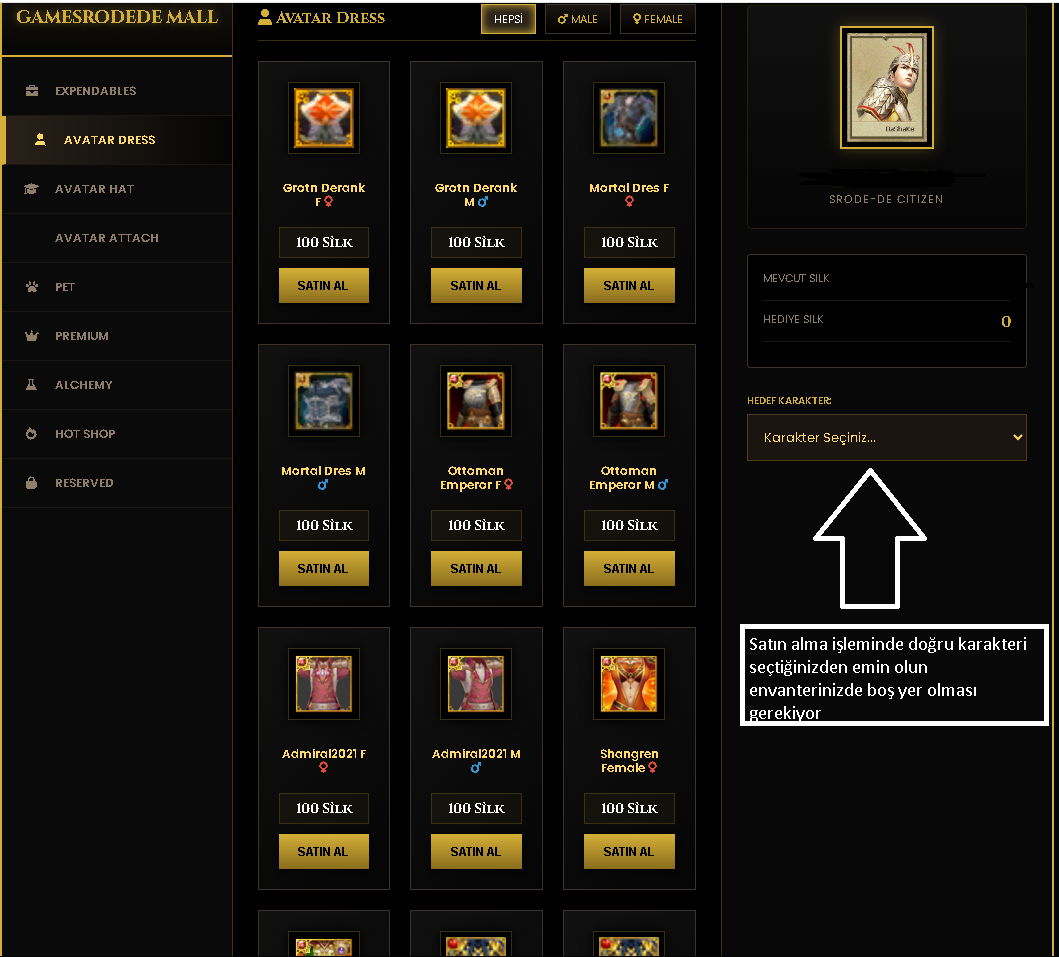Image resolution: width=1059 pixels, height=957 pixels.
Task: Expand the Karakter Seçiniz dropdown
Action: click(886, 438)
